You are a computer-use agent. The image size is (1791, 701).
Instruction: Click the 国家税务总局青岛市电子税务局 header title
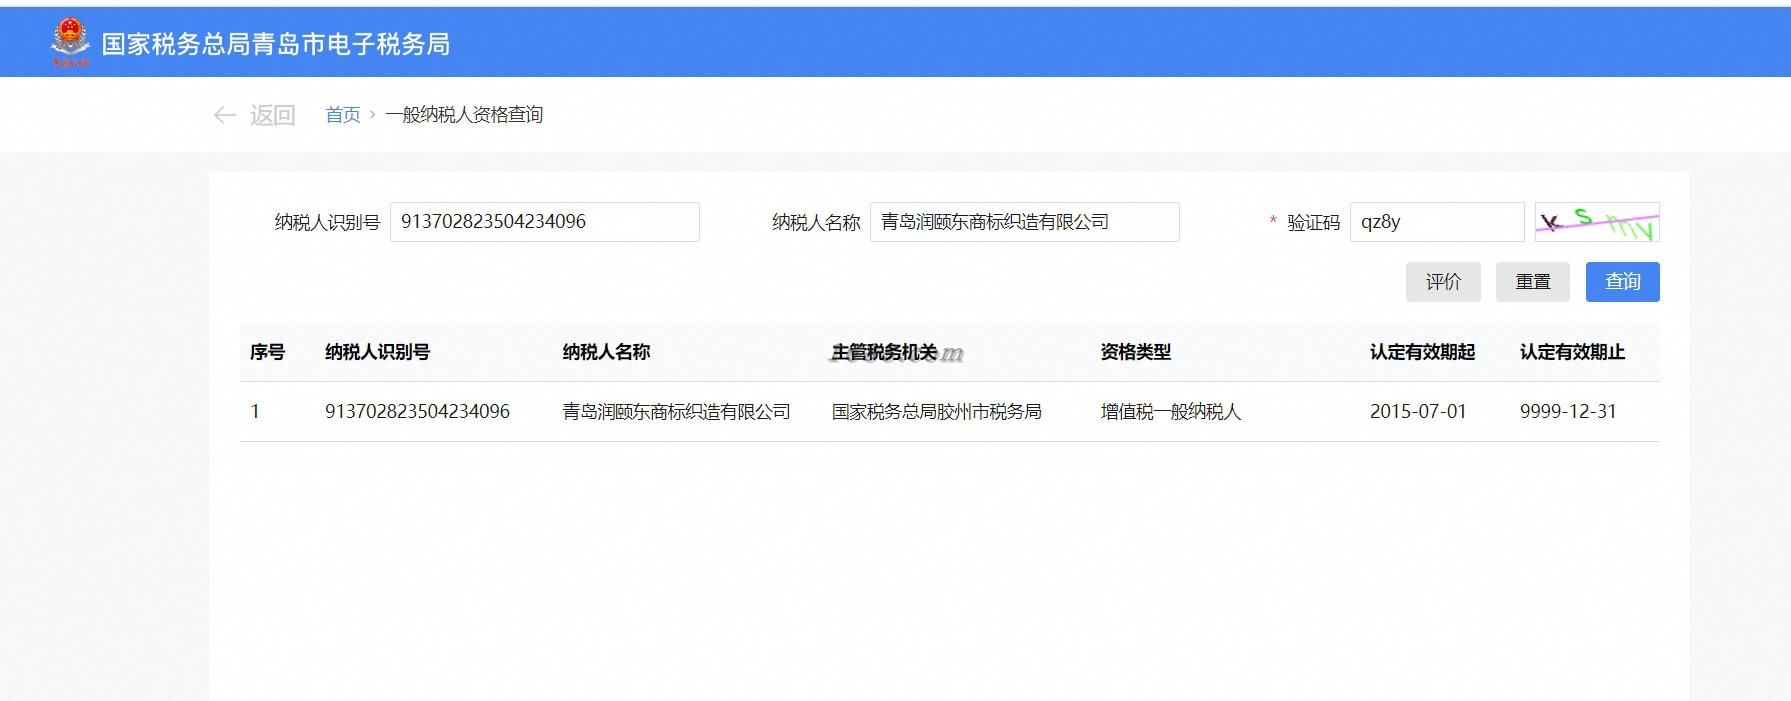pyautogui.click(x=276, y=44)
